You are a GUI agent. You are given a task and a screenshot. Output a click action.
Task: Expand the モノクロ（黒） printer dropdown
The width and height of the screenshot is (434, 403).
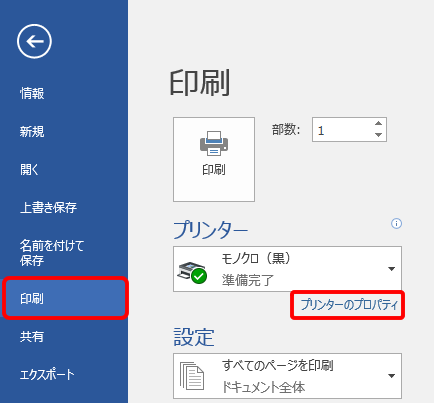392,269
